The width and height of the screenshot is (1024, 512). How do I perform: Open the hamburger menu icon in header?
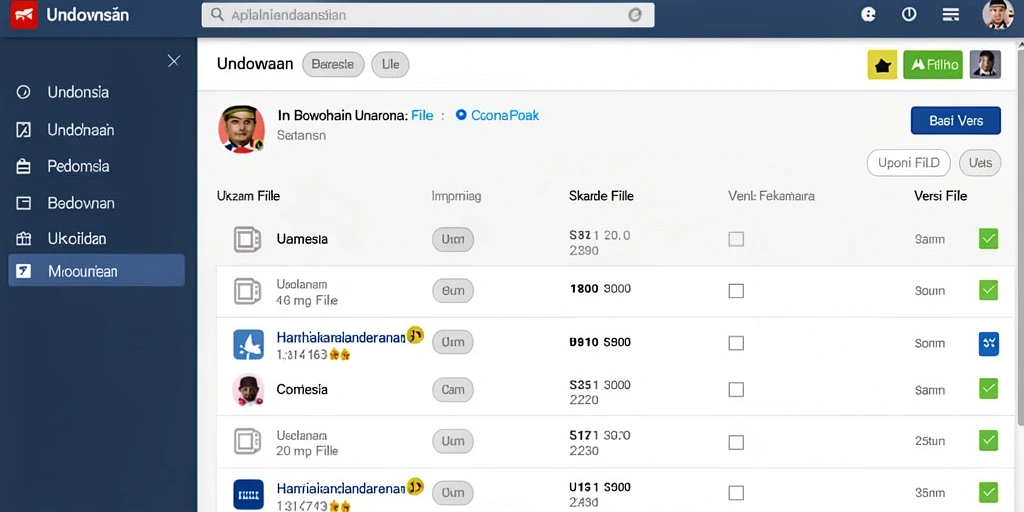point(950,14)
